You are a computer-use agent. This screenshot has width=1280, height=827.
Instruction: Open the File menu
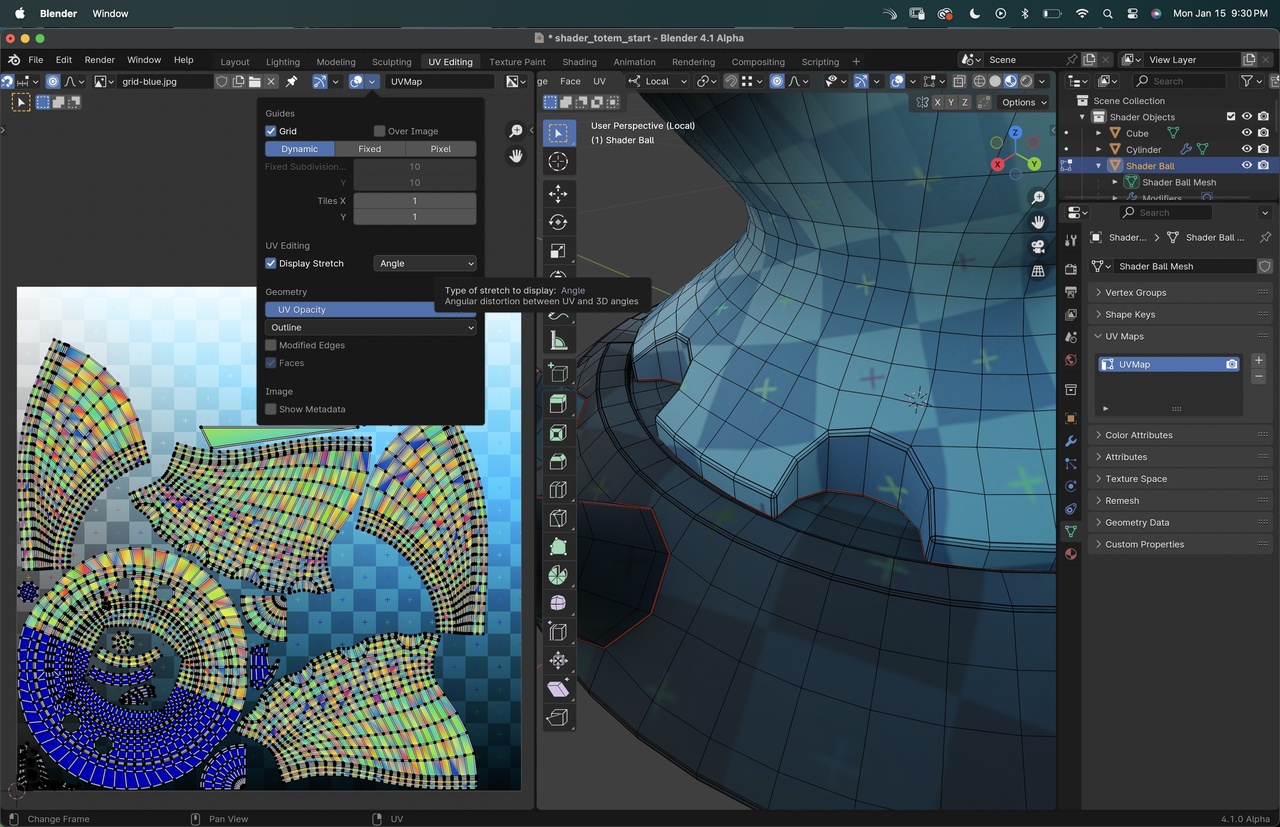pos(36,60)
